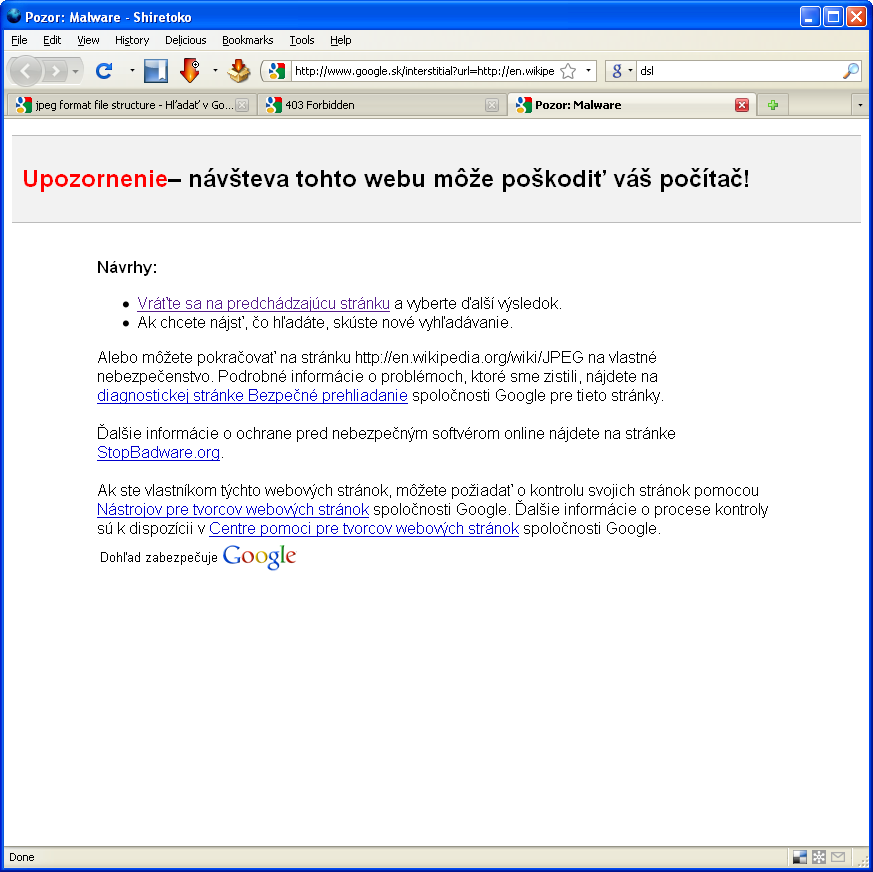Close the Shiretoko browser window
Viewport: 873px width, 872px height.
(856, 16)
